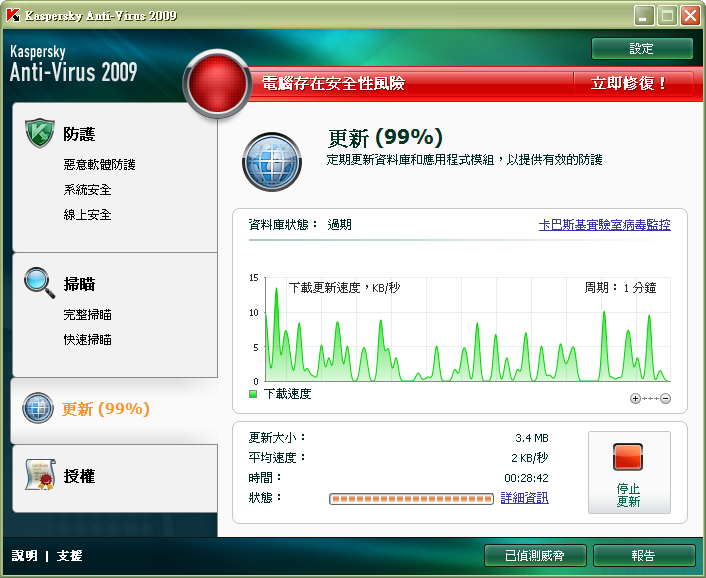Click the 00:28:42 time value
706x578 pixels.
[x=526, y=478]
